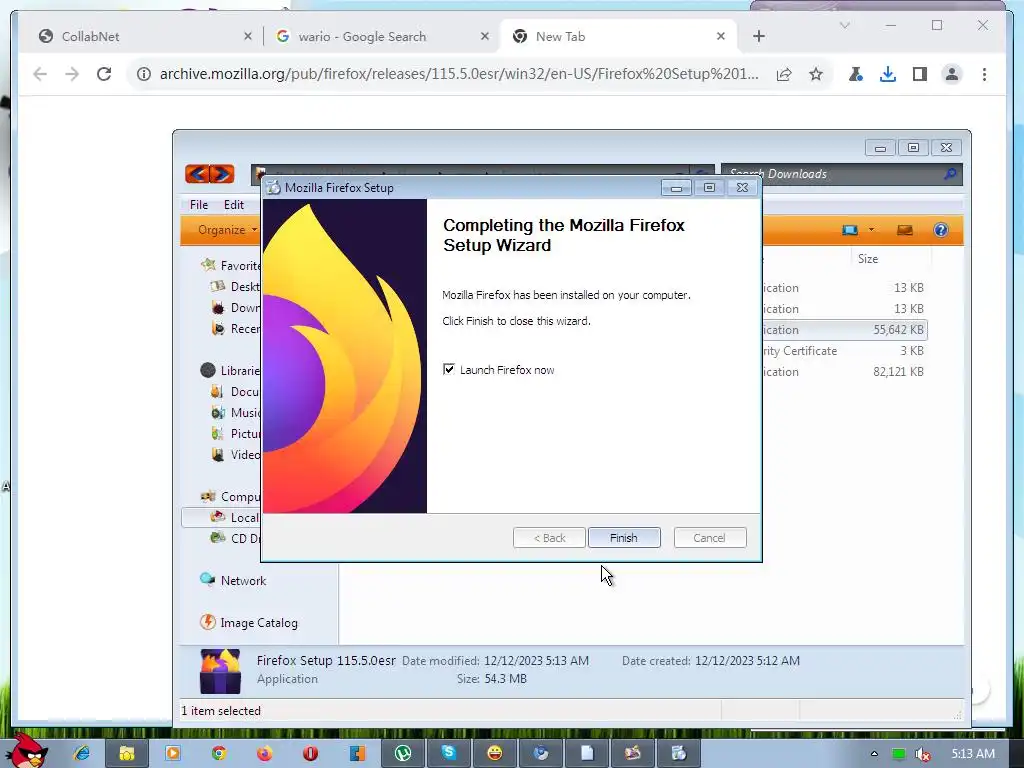Open Chrome downloads icon
This screenshot has height=768, width=1024.
coord(888,74)
